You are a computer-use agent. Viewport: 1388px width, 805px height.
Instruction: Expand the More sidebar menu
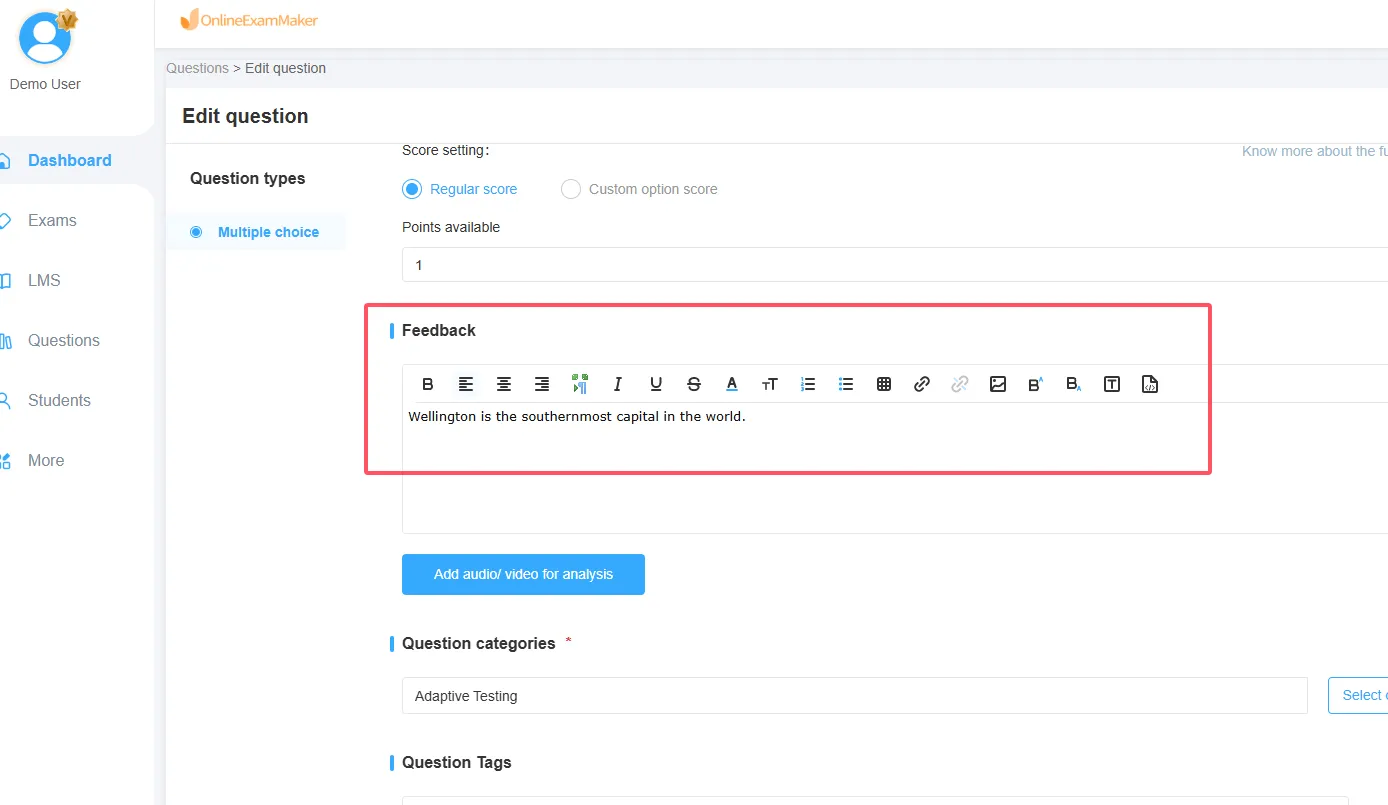pos(46,460)
